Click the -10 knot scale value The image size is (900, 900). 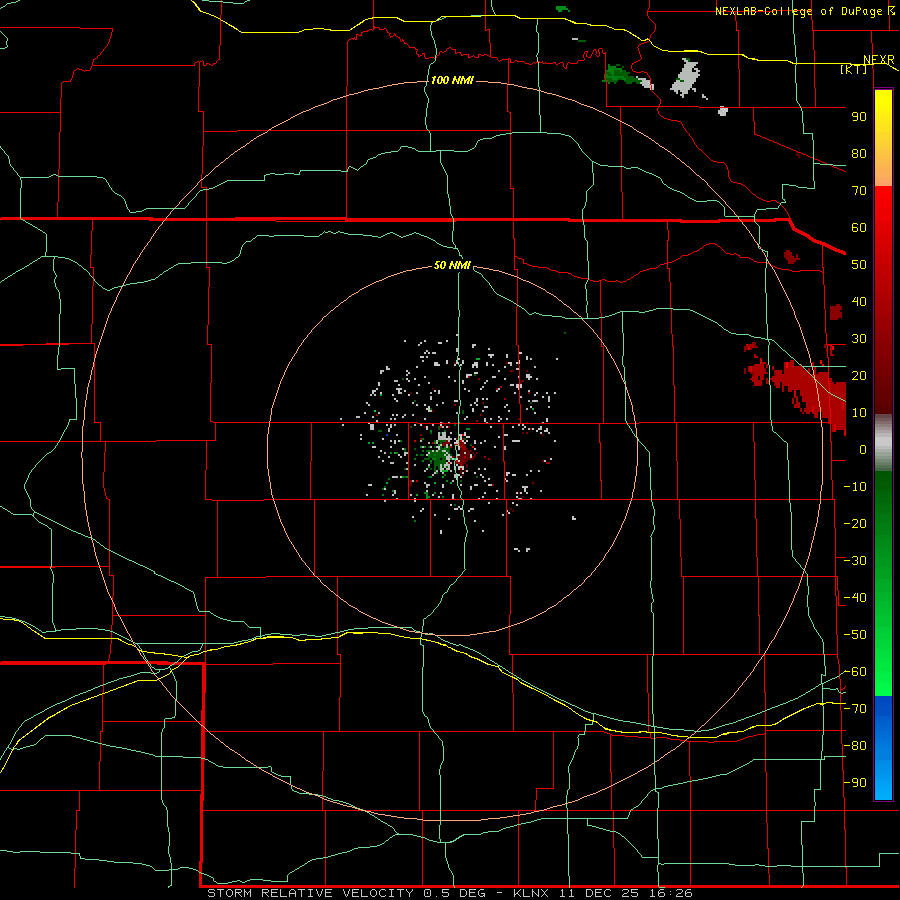click(x=855, y=487)
